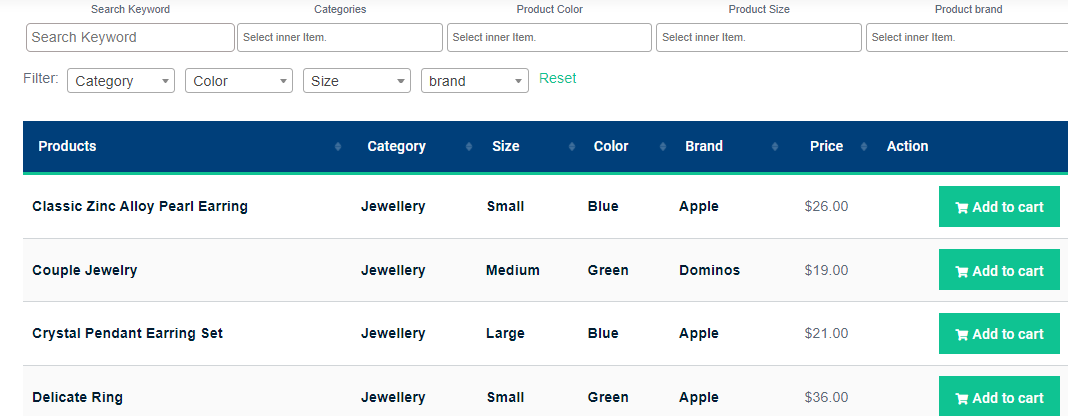The image size is (1068, 416).
Task: Click the sort arrows beside Color header
Action: point(663,146)
